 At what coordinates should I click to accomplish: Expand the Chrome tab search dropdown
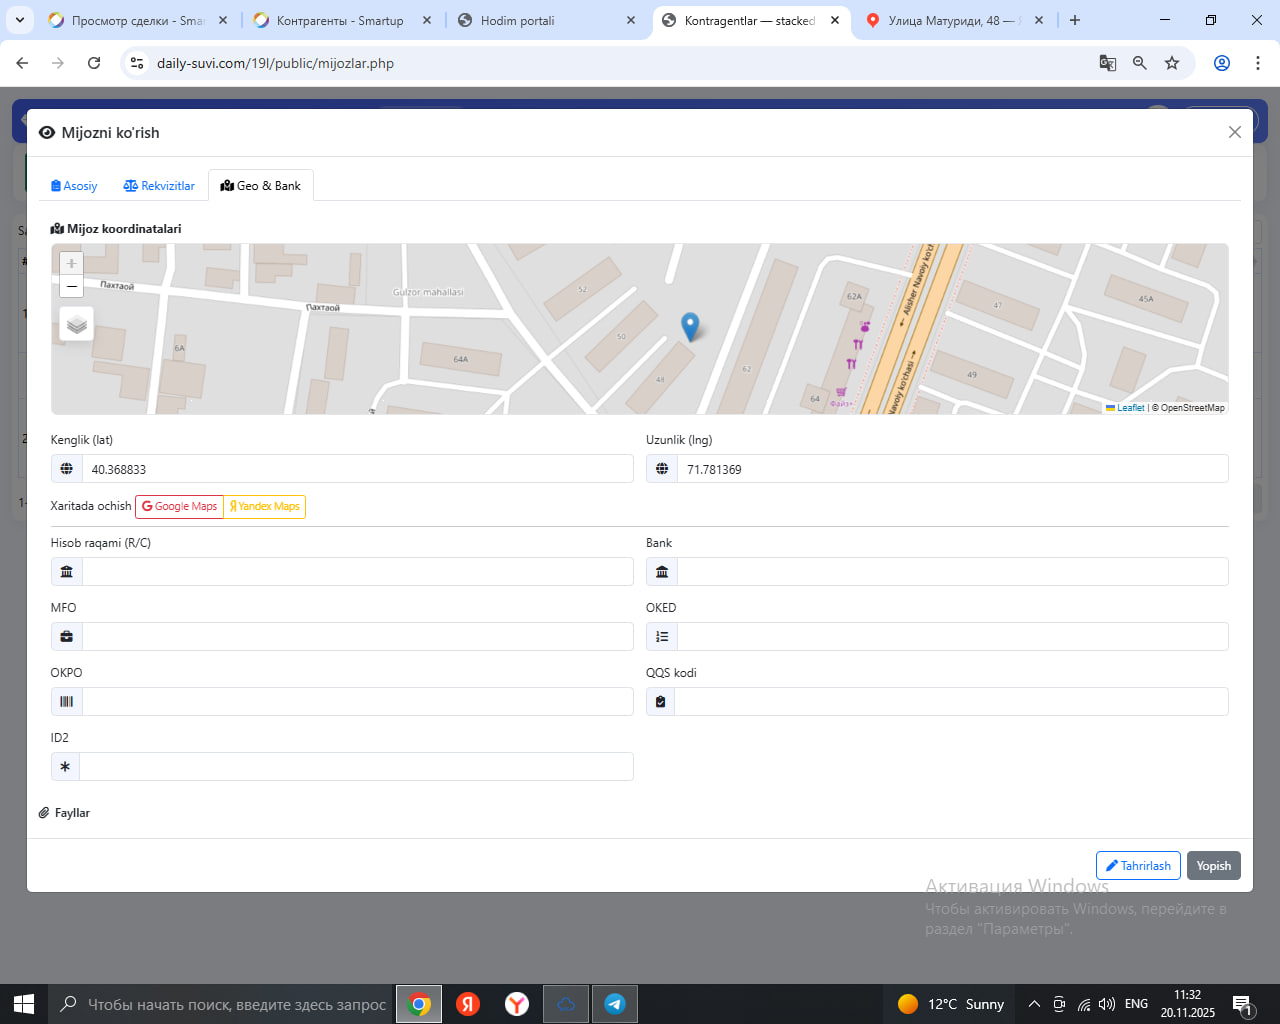coord(20,20)
